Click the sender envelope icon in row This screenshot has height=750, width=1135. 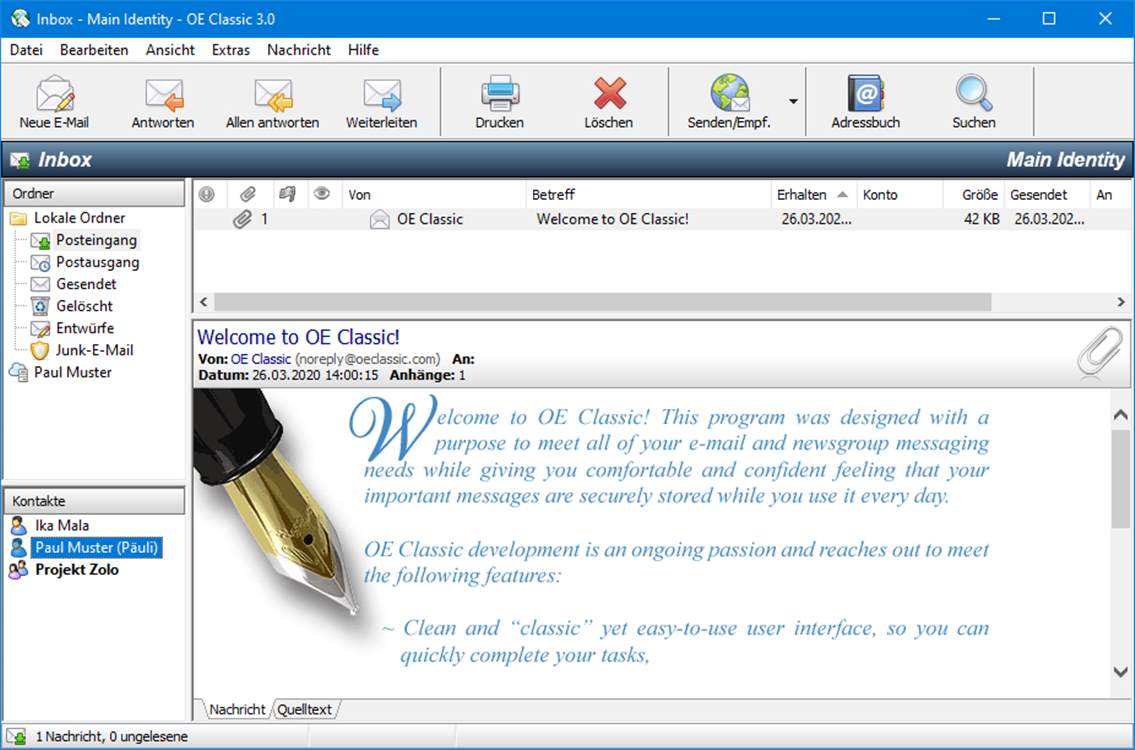point(379,219)
